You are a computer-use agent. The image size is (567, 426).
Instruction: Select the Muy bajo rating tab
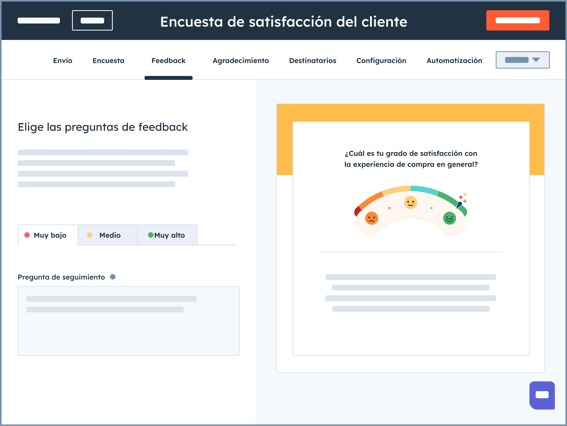click(48, 235)
